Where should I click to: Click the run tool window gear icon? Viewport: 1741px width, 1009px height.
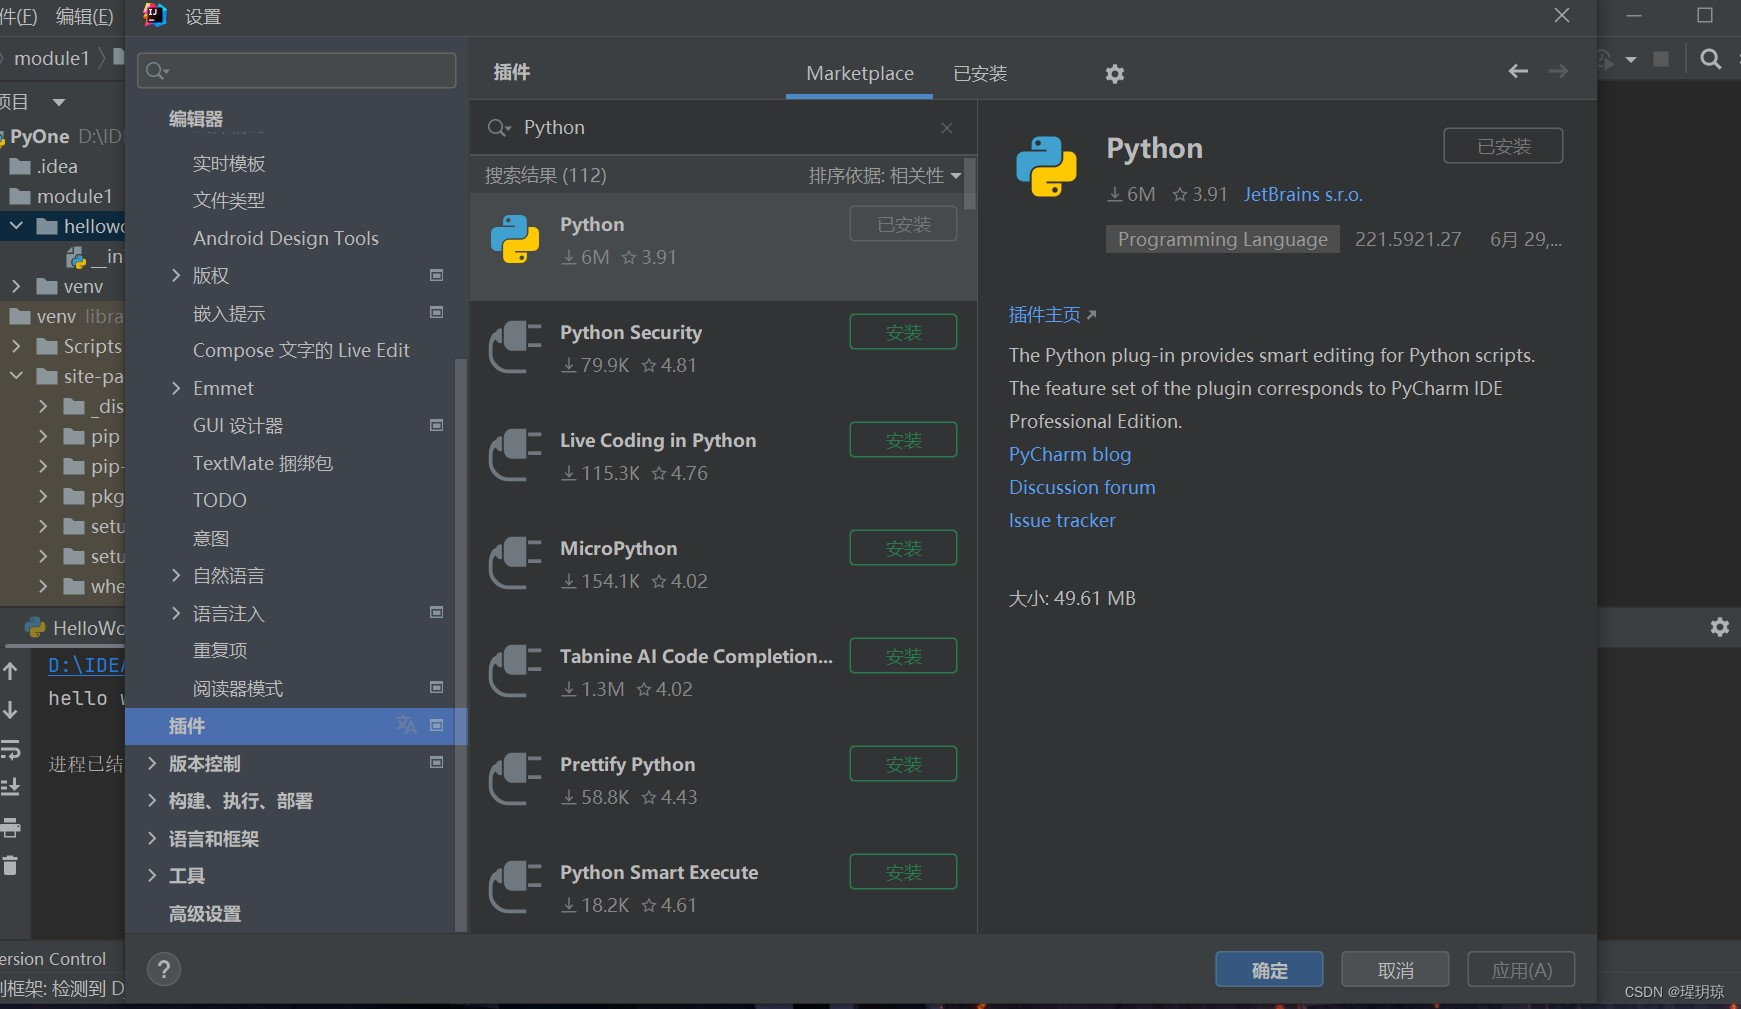coord(1720,627)
